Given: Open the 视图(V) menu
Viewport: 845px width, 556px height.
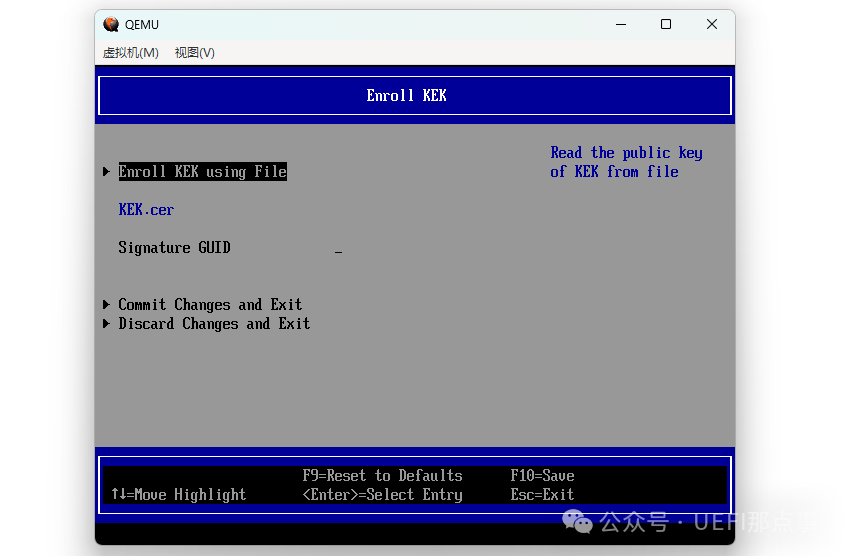Looking at the screenshot, I should click(194, 53).
